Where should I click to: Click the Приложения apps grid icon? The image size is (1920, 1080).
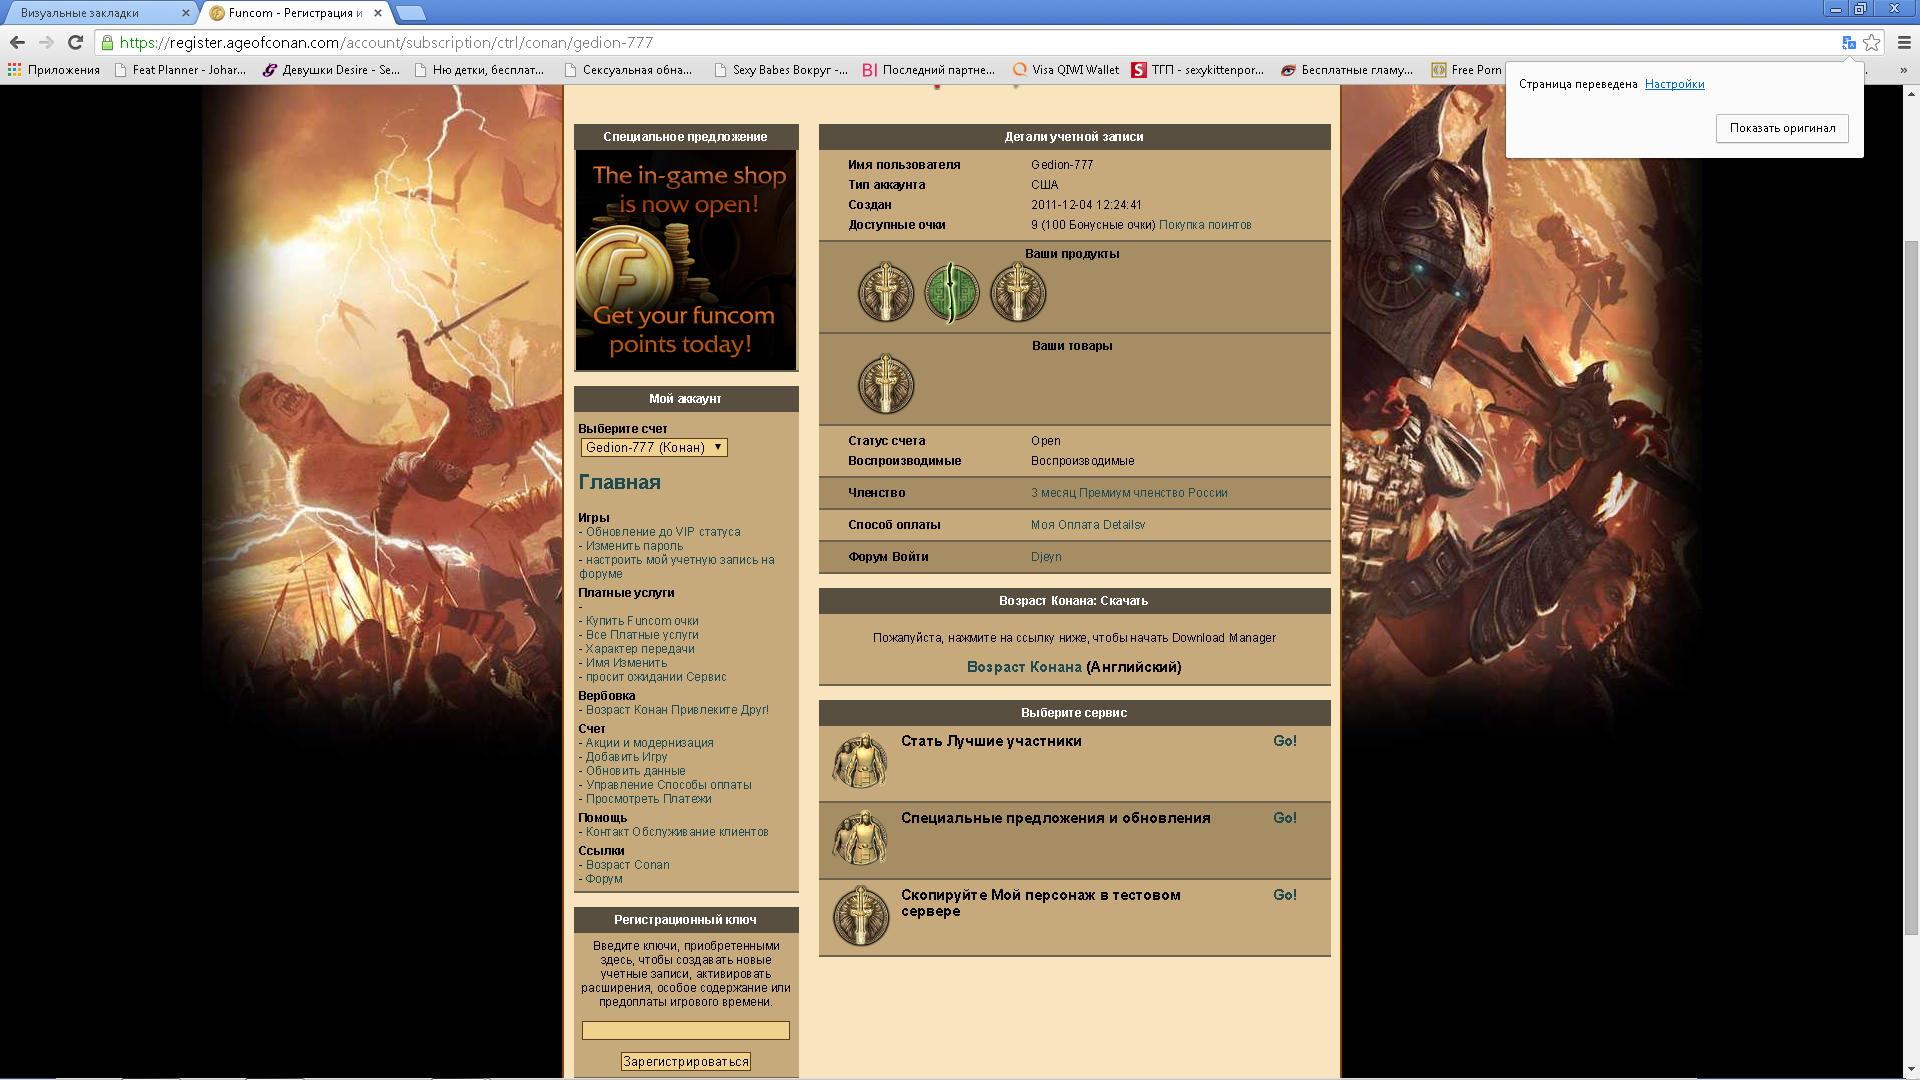14,69
